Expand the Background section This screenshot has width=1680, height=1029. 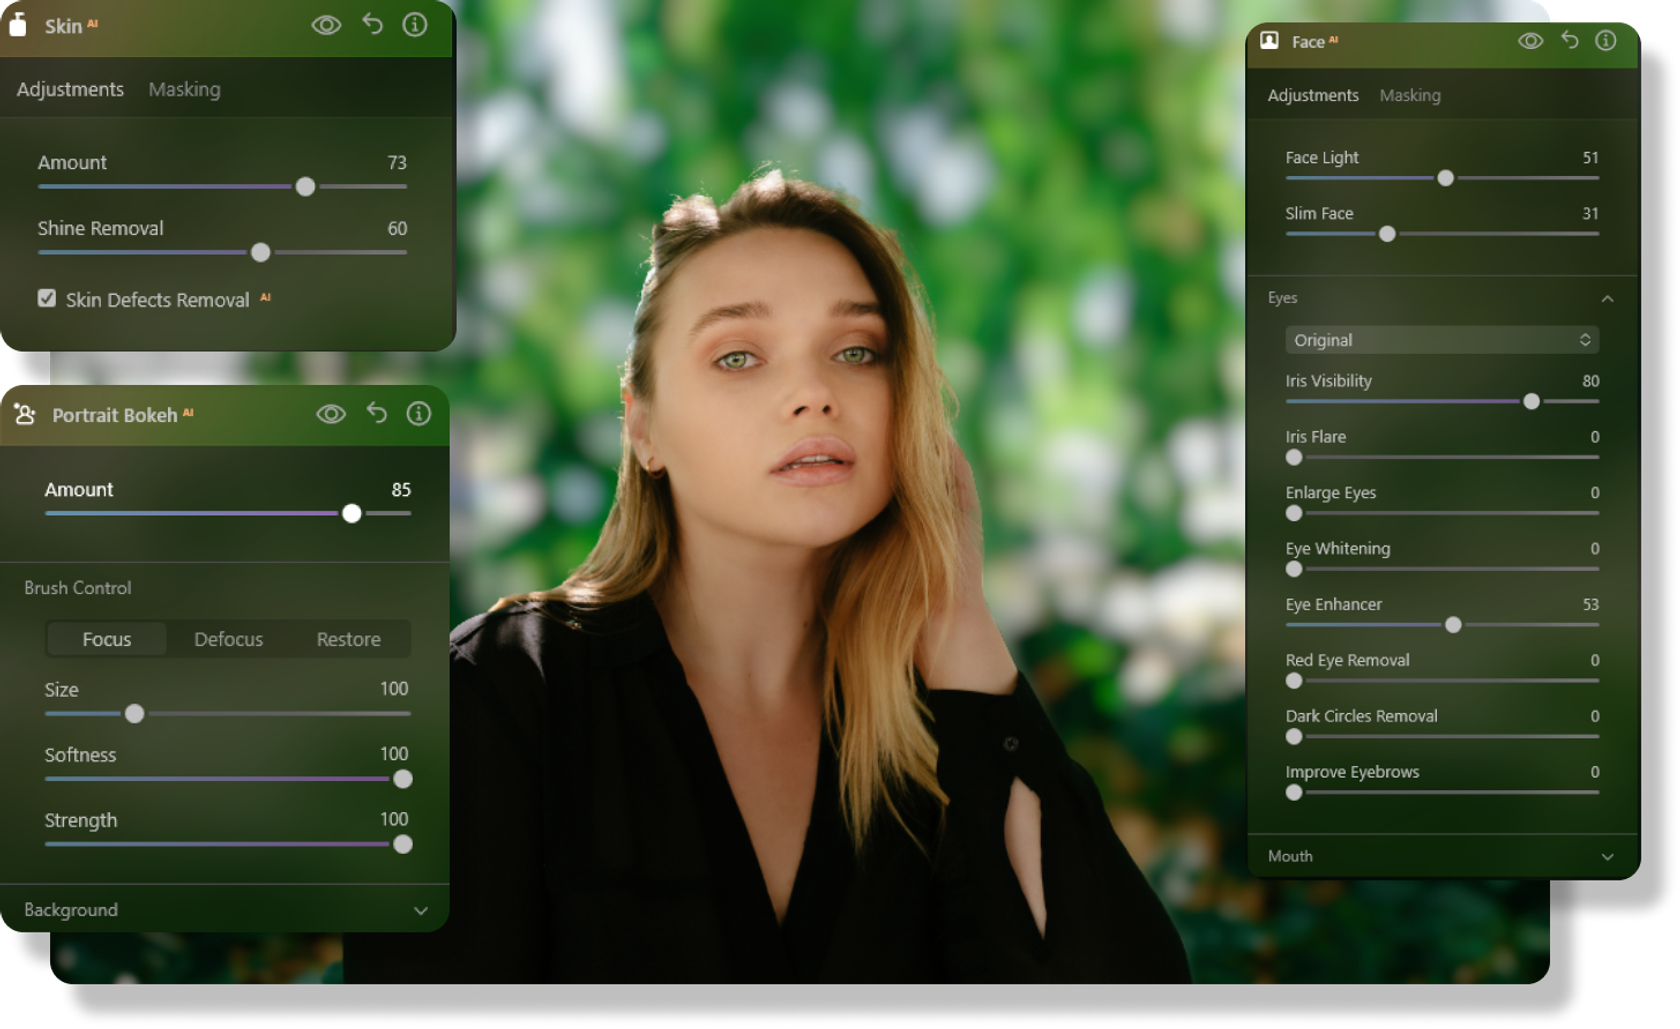pyautogui.click(x=421, y=910)
